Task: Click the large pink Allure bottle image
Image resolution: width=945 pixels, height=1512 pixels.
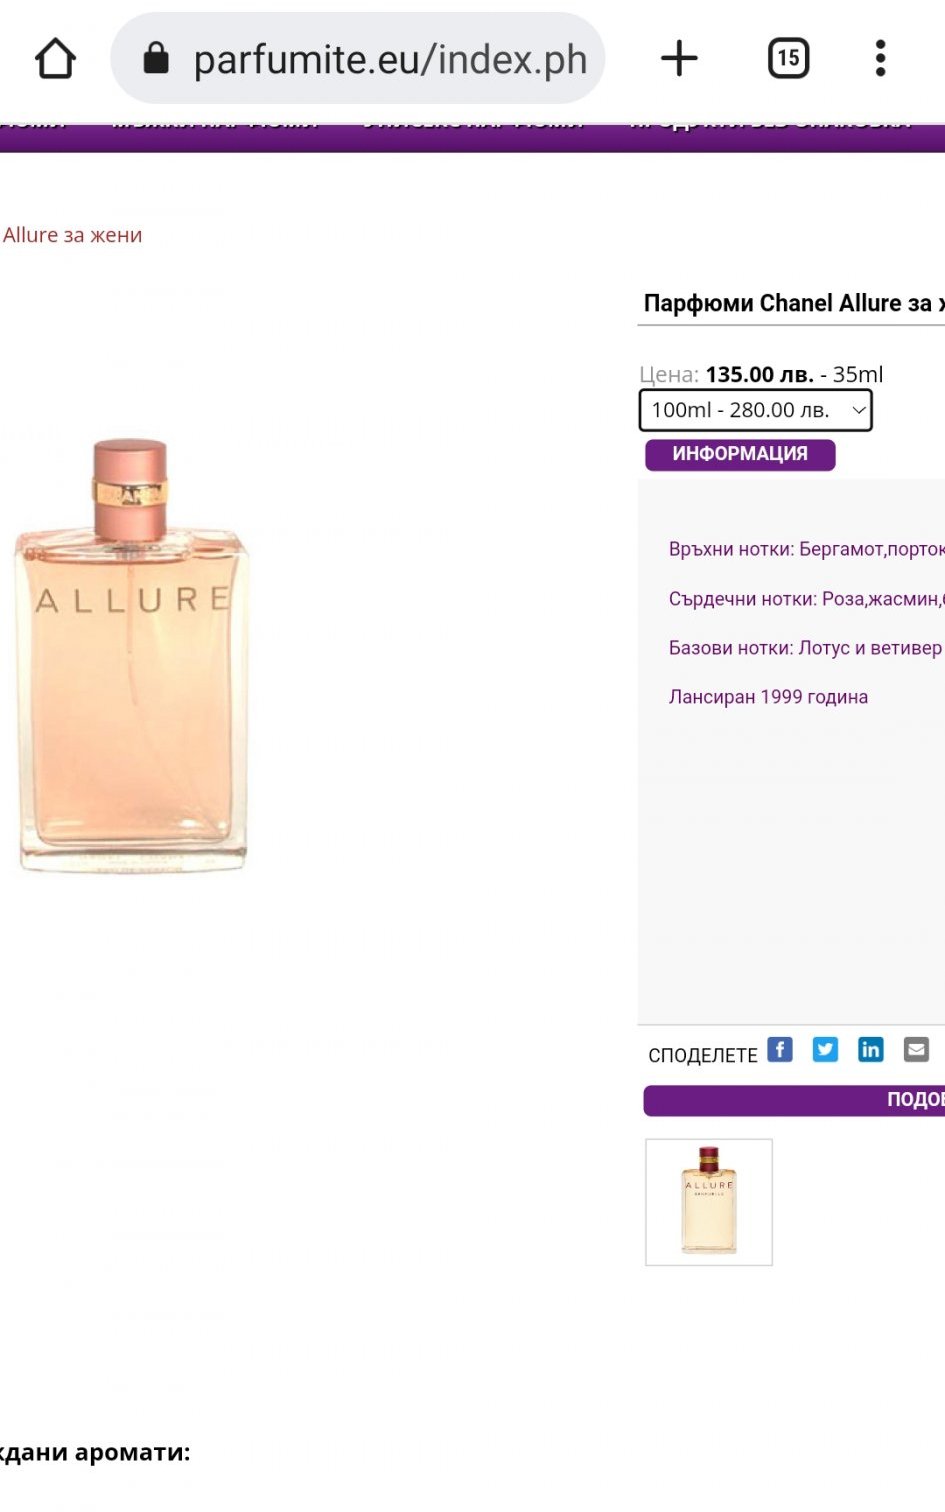Action: 130,655
